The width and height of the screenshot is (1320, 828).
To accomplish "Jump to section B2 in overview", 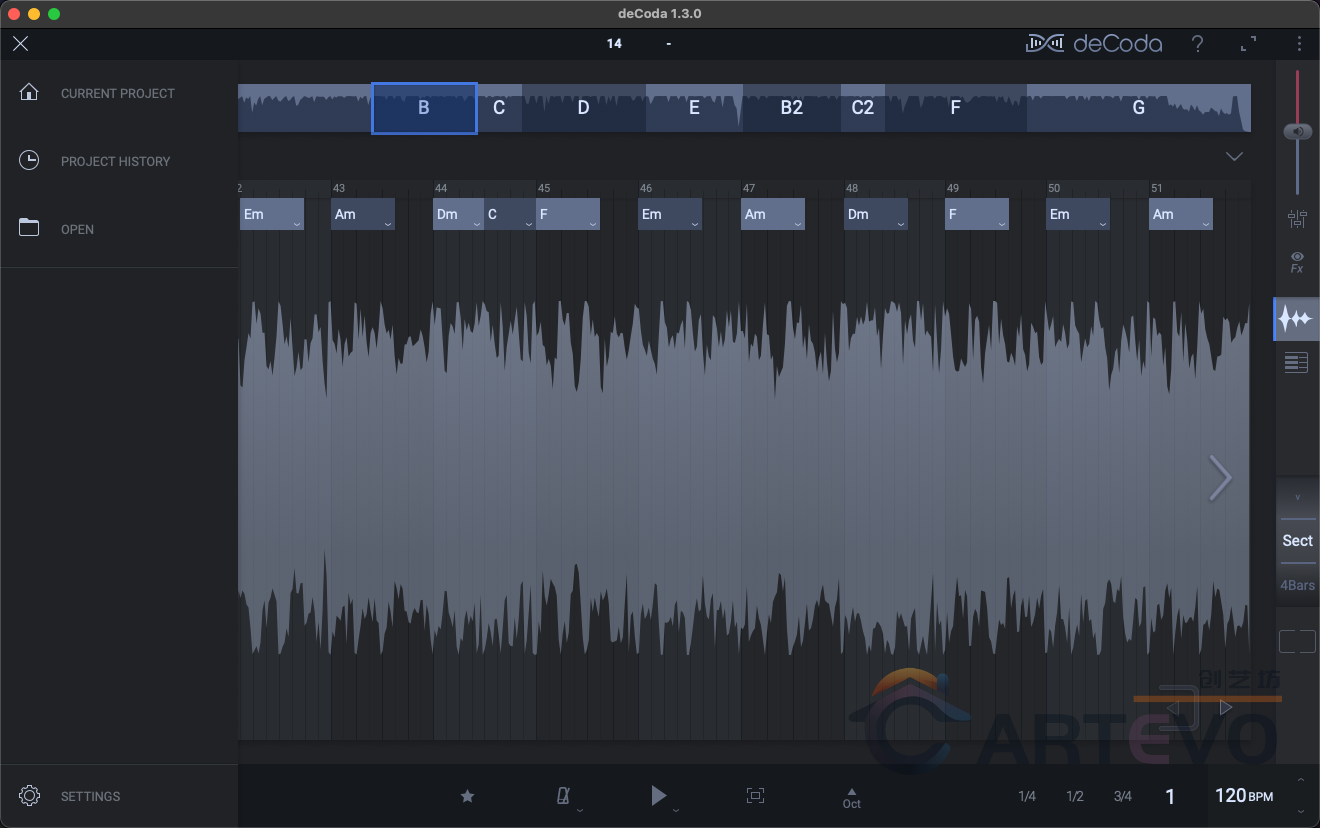I will [x=792, y=108].
